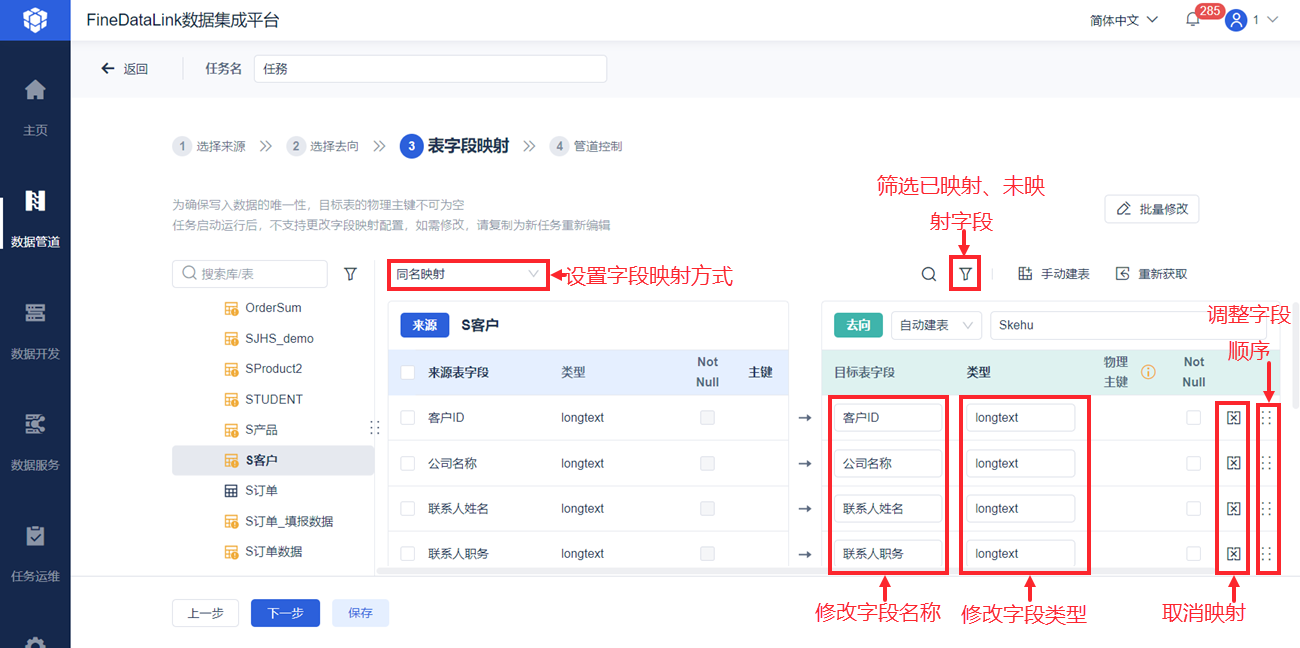Open 任务运维 in the sidebar
The height and width of the screenshot is (648, 1300).
coord(35,552)
